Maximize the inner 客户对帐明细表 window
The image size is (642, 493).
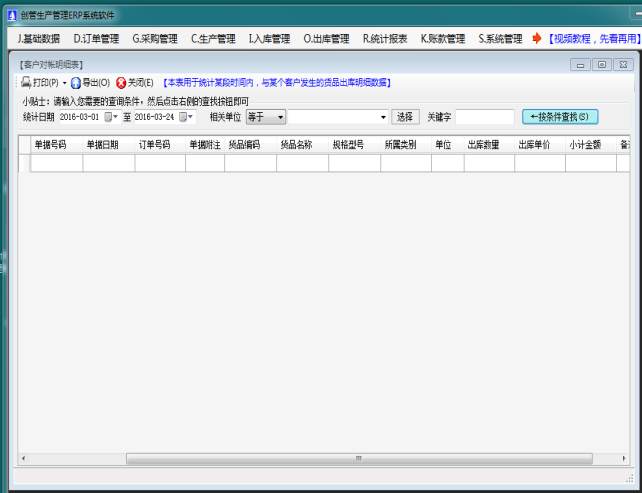pyautogui.click(x=601, y=64)
